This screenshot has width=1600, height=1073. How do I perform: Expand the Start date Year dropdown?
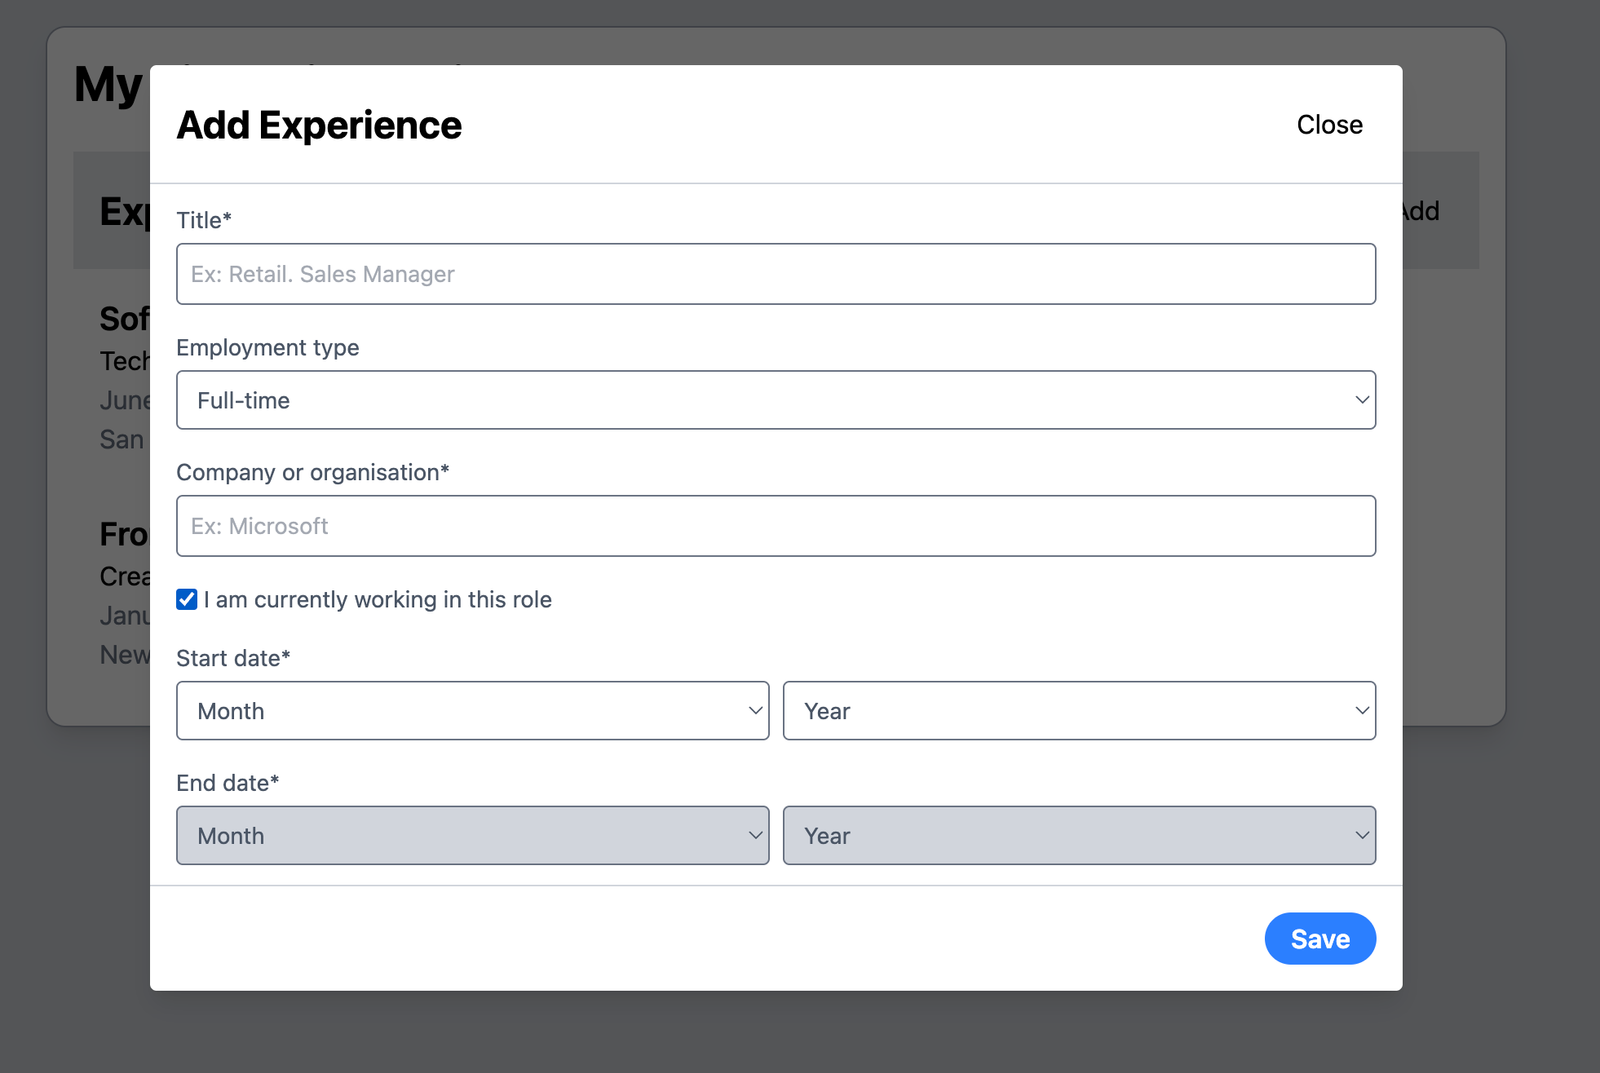coord(1079,710)
